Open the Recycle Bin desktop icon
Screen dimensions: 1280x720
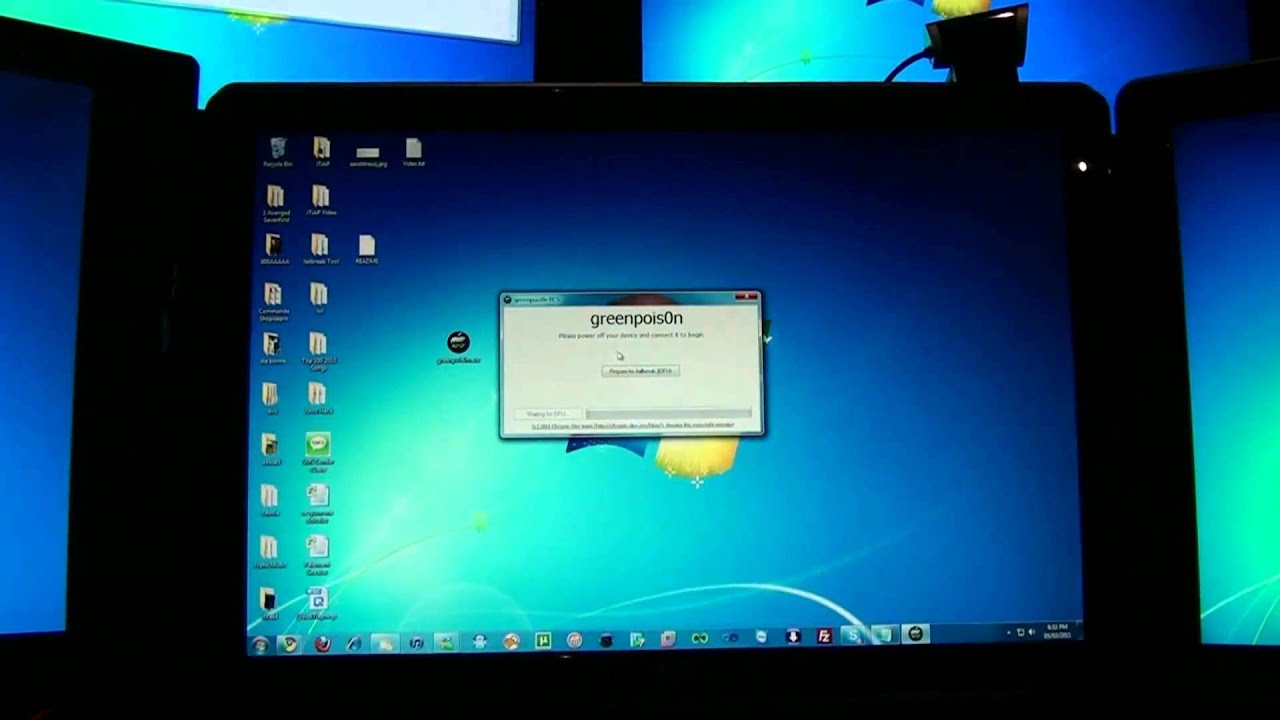coord(278,153)
